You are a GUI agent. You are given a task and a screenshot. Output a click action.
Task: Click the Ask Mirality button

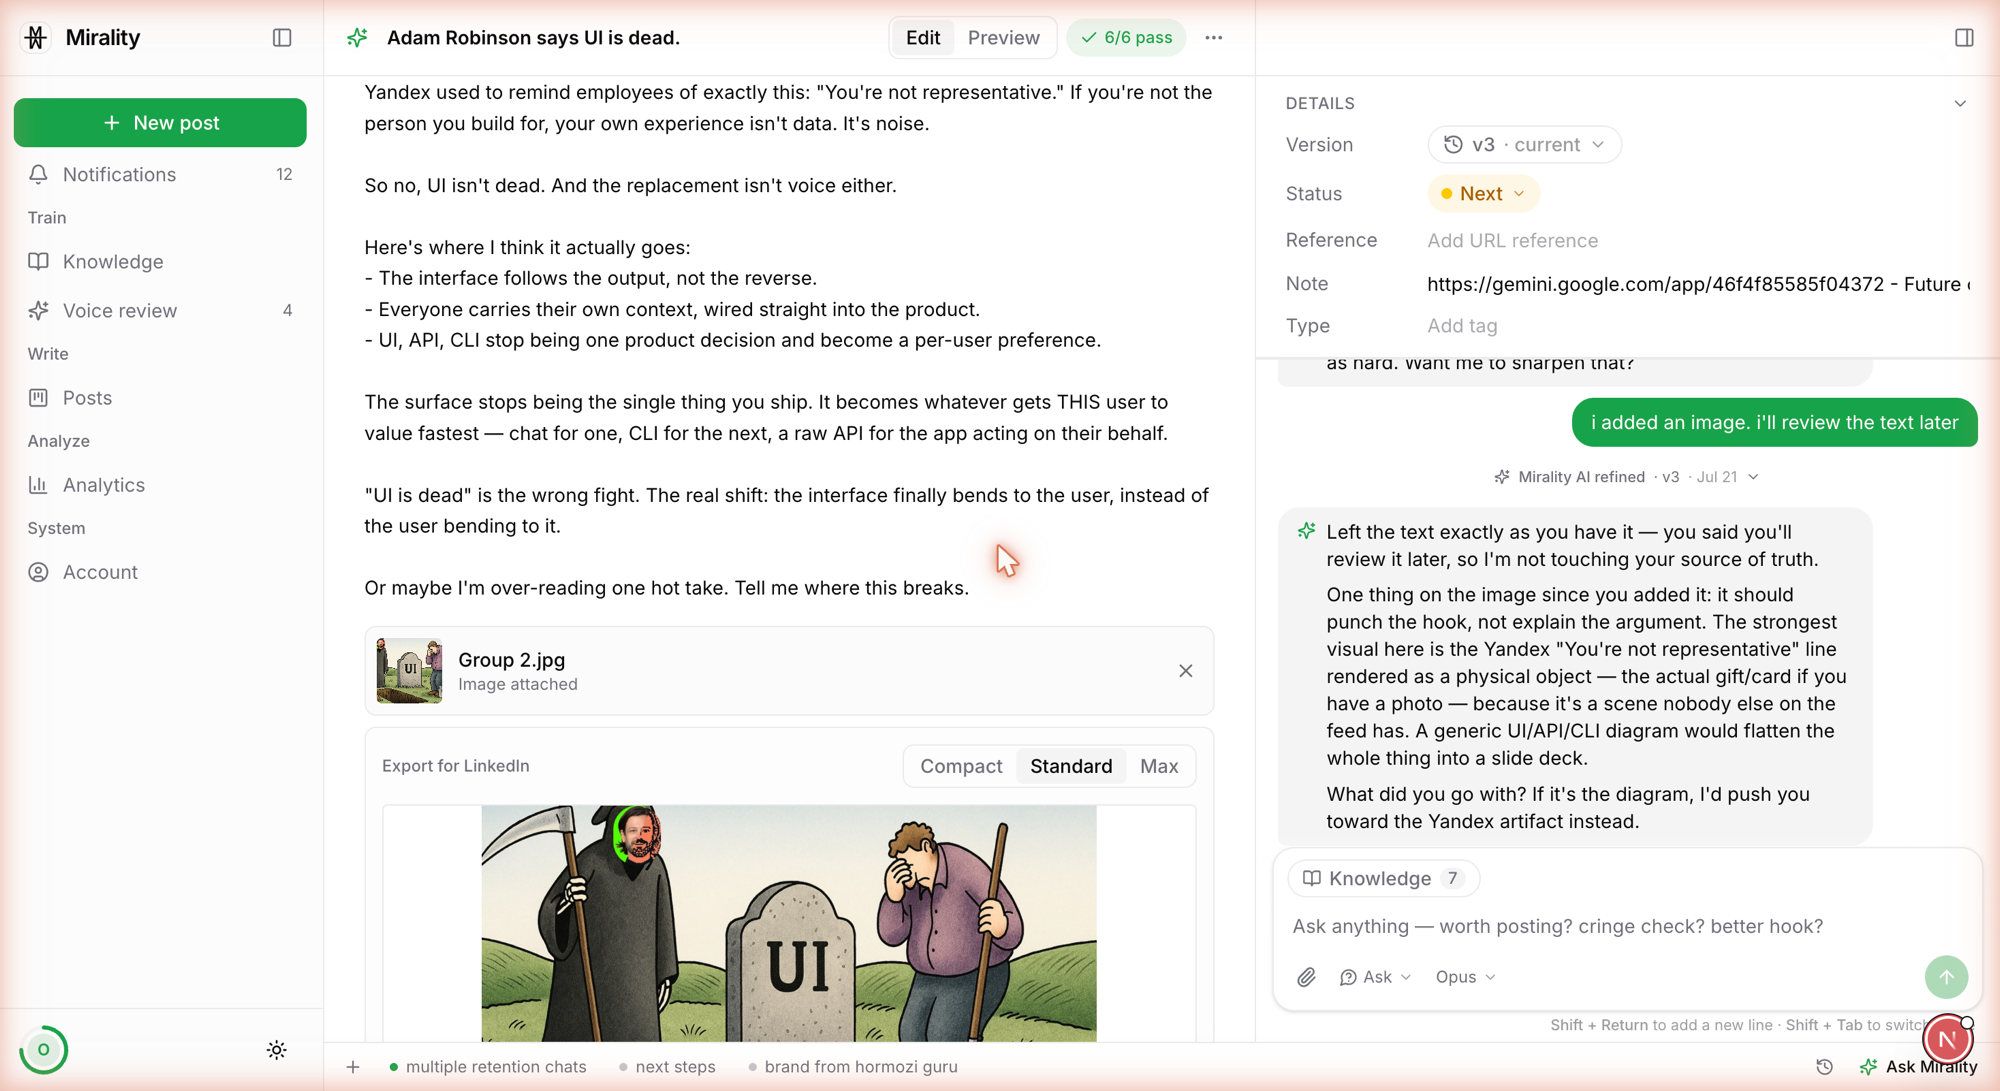click(x=1918, y=1067)
